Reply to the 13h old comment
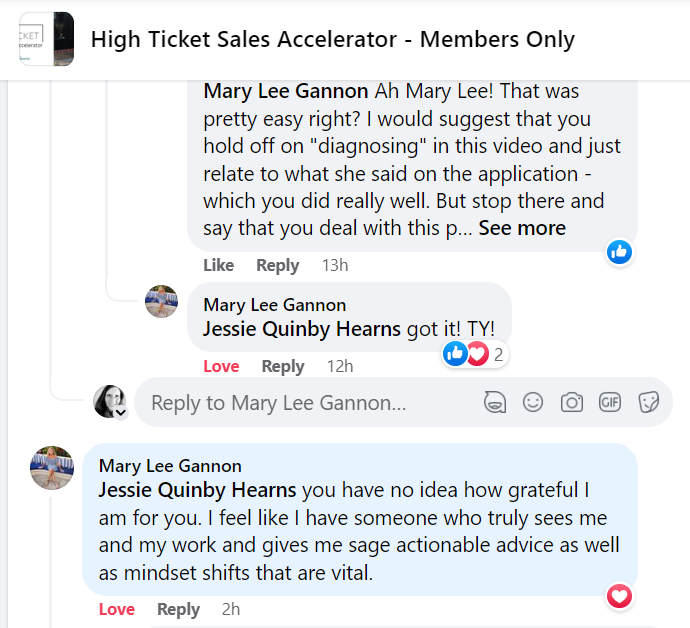690x628 pixels. [x=277, y=265]
